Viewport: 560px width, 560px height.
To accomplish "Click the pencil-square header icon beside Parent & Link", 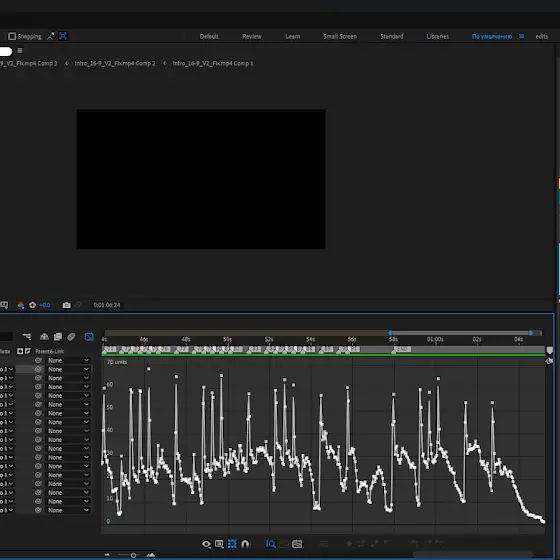I will click(x=28, y=351).
